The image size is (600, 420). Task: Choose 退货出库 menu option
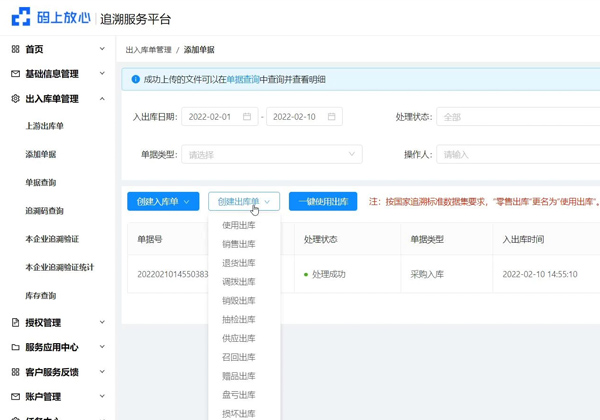coord(239,263)
